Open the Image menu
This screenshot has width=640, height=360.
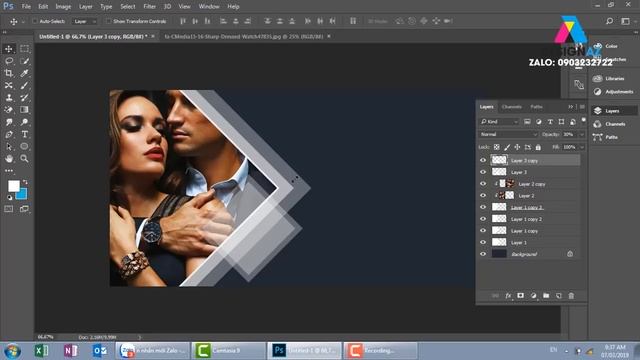point(63,7)
